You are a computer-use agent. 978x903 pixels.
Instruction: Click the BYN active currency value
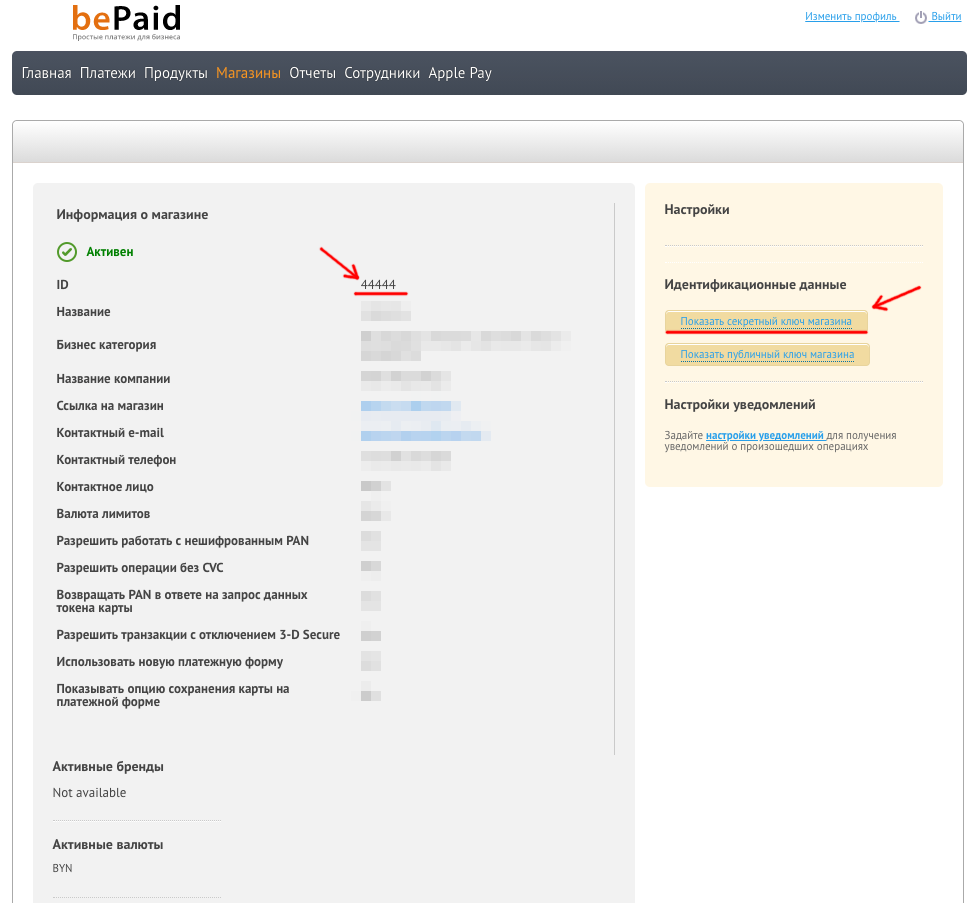[x=62, y=868]
